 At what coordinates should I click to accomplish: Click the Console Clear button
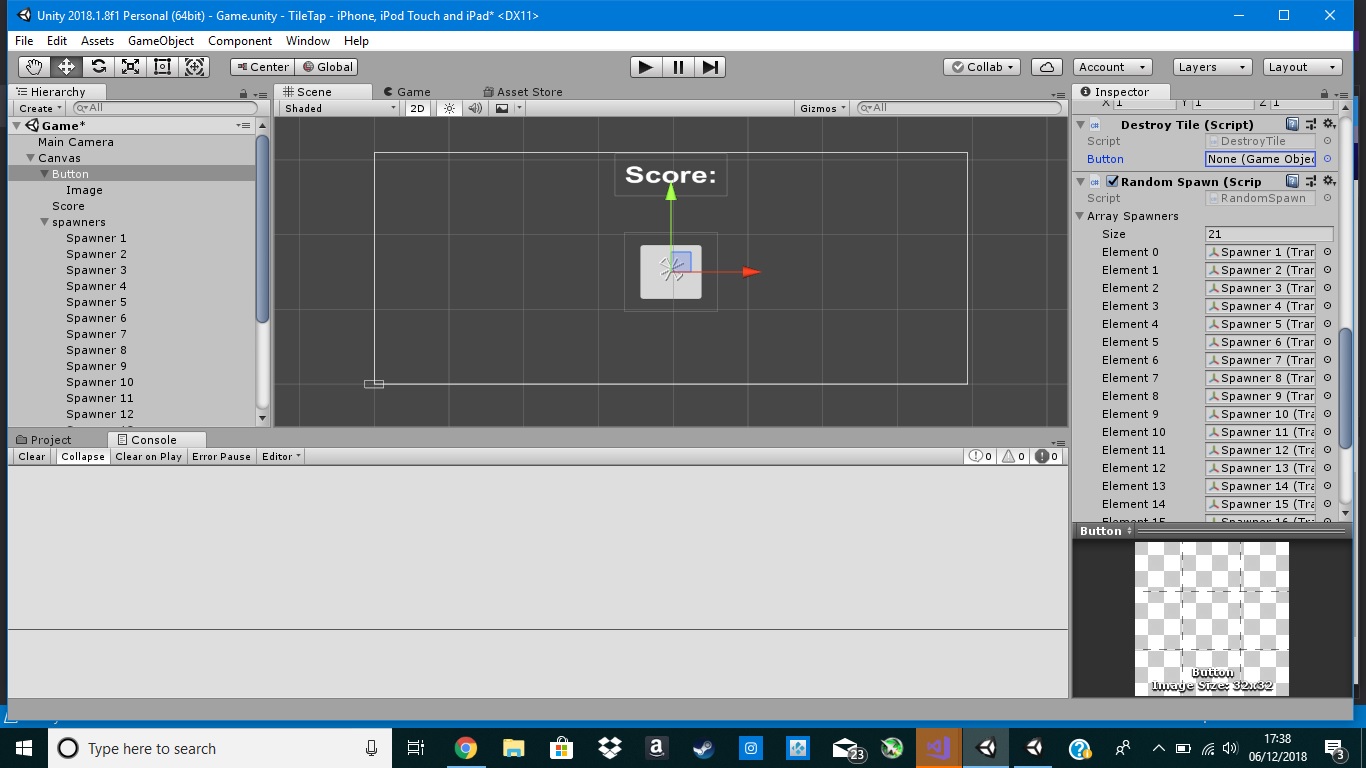(x=32, y=456)
